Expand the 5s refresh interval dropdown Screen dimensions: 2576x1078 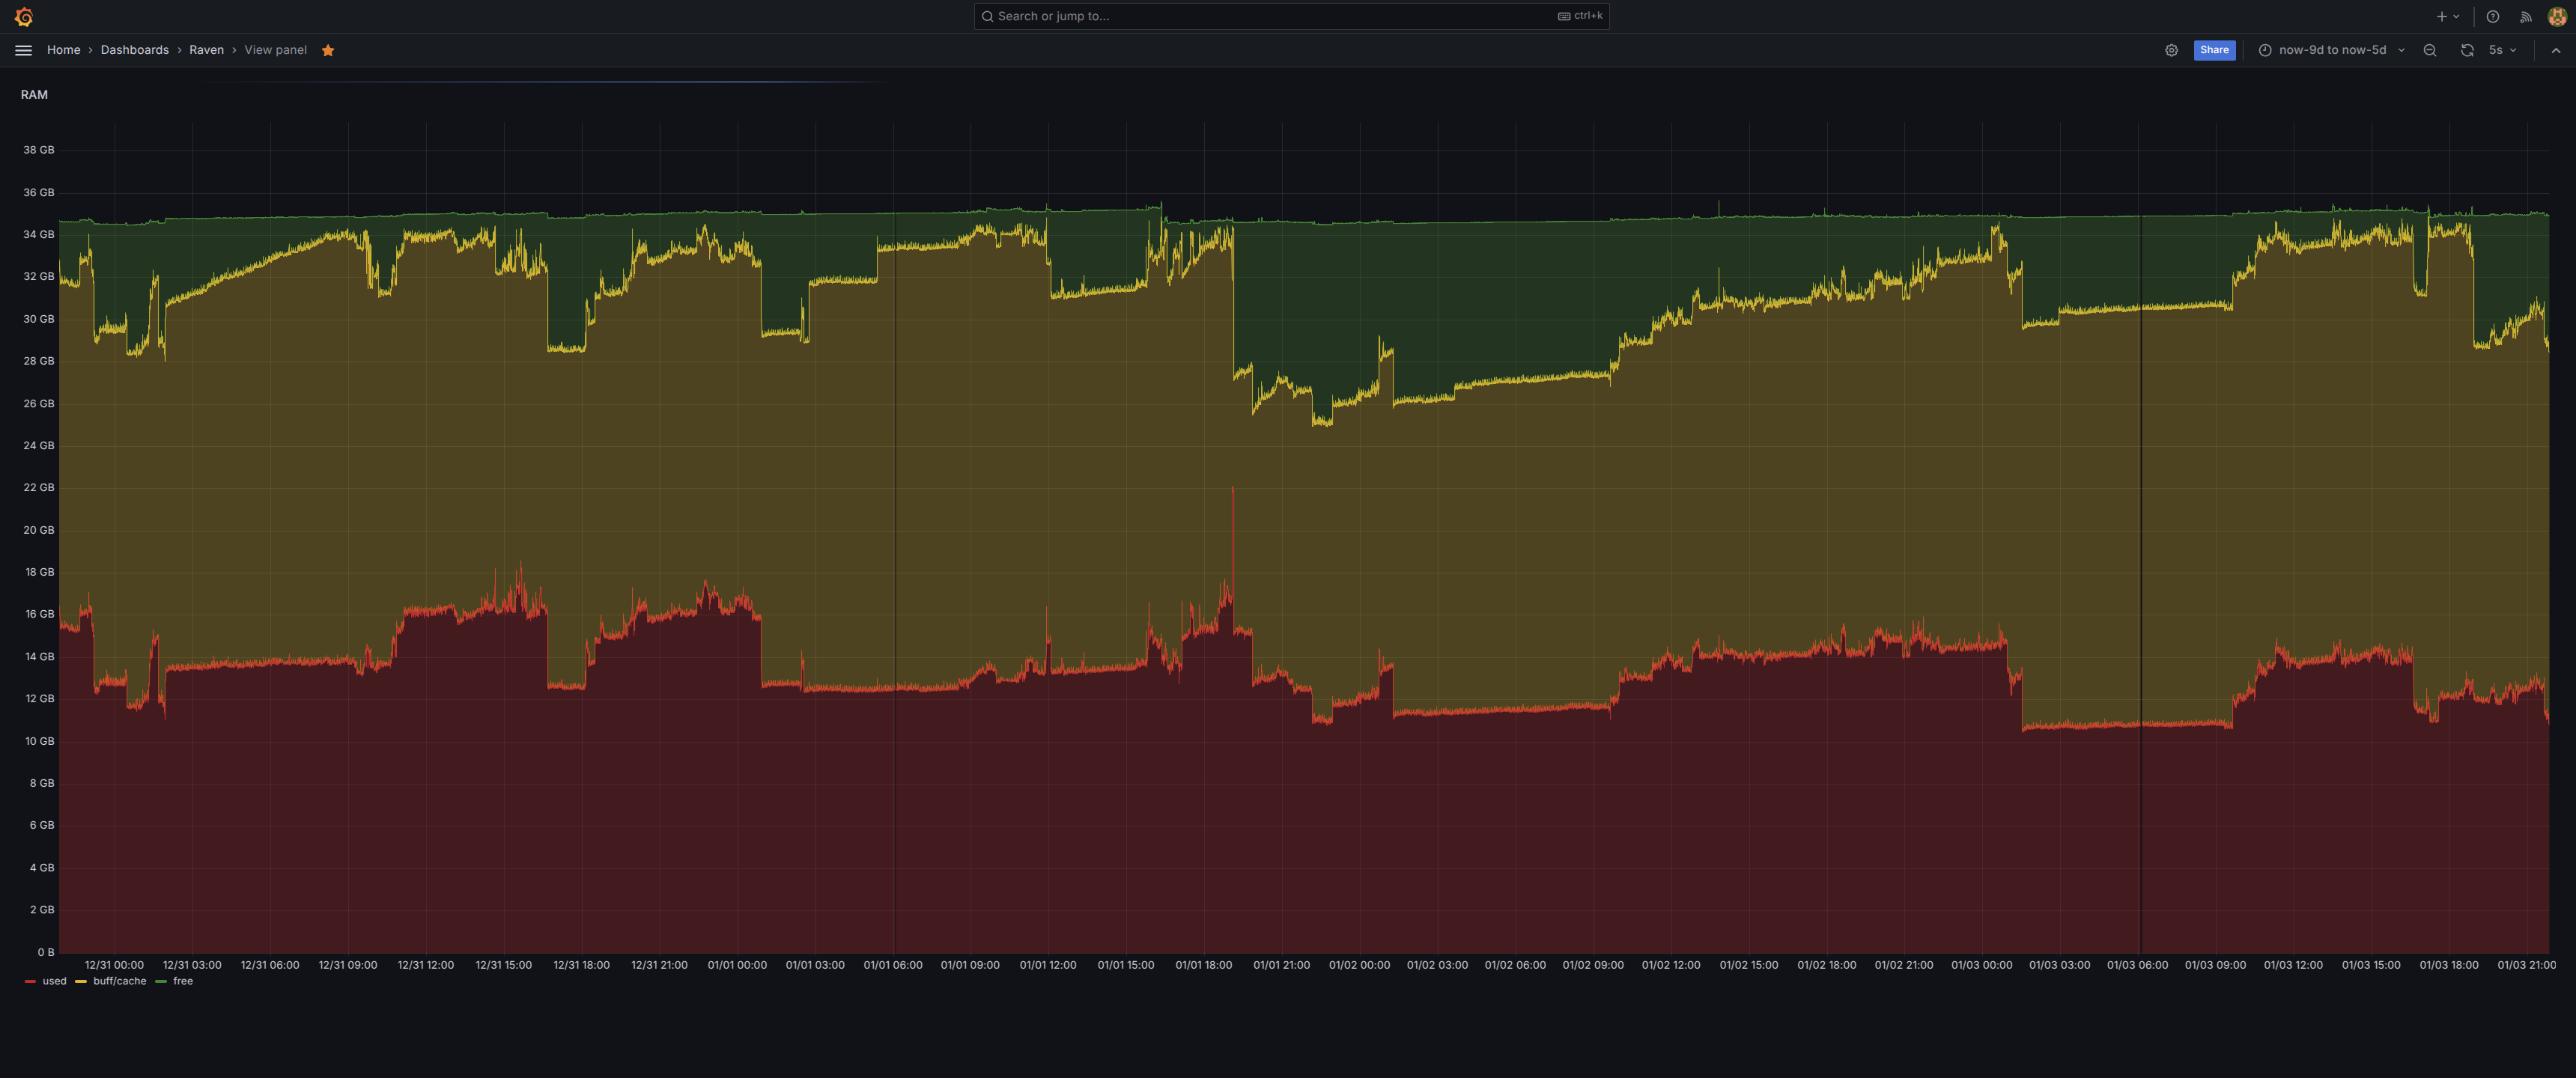tap(2502, 50)
